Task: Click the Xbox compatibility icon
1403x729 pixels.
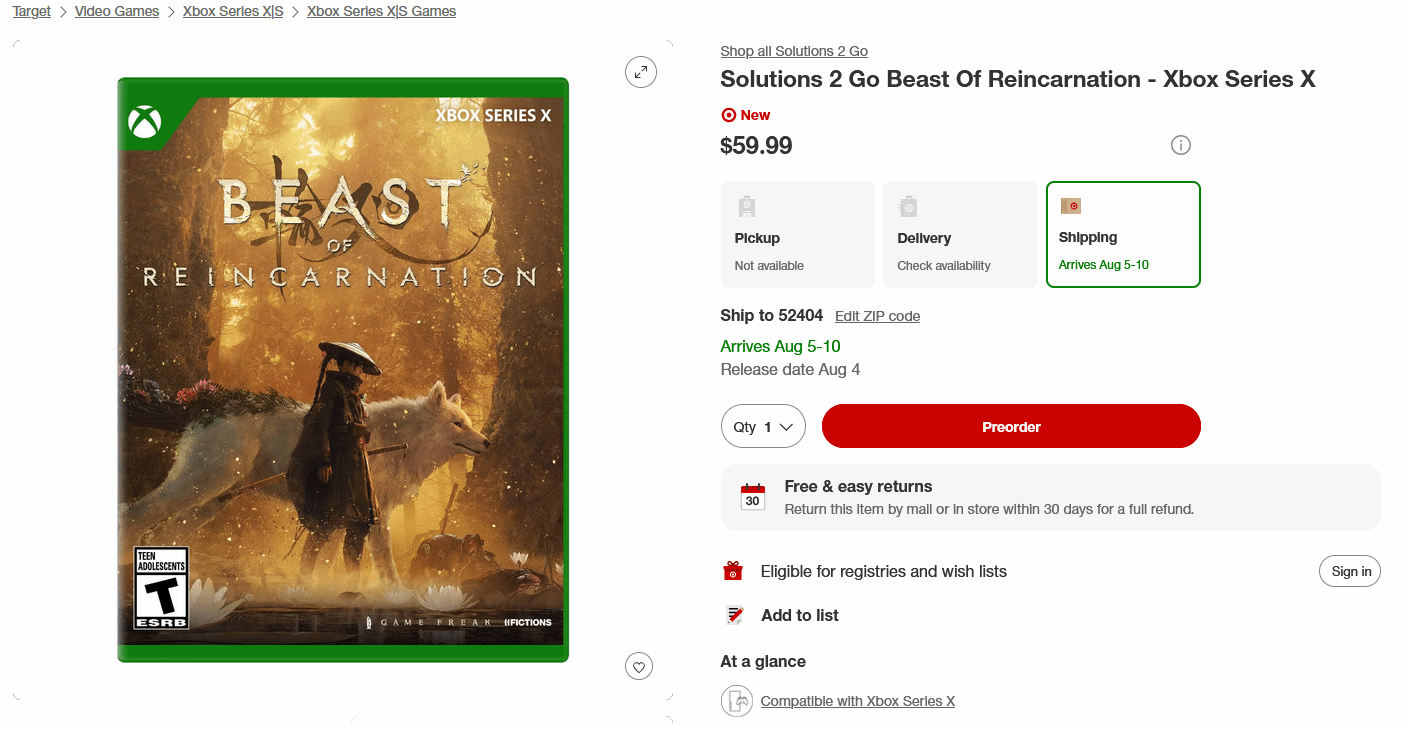Action: click(x=736, y=701)
